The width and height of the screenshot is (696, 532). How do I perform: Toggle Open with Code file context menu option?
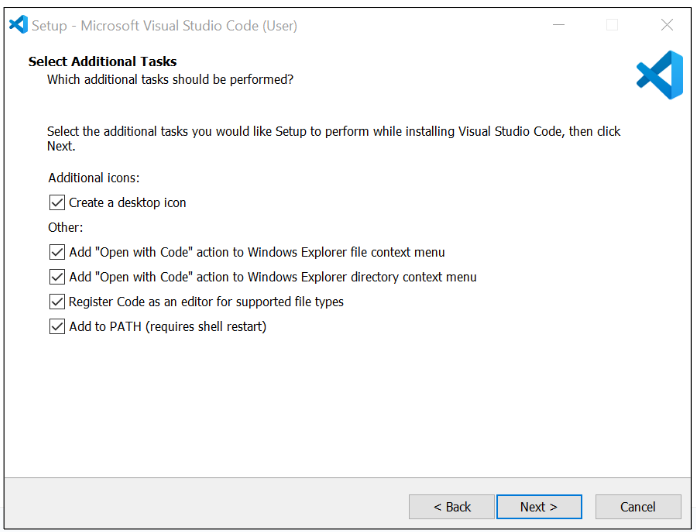pyautogui.click(x=57, y=253)
